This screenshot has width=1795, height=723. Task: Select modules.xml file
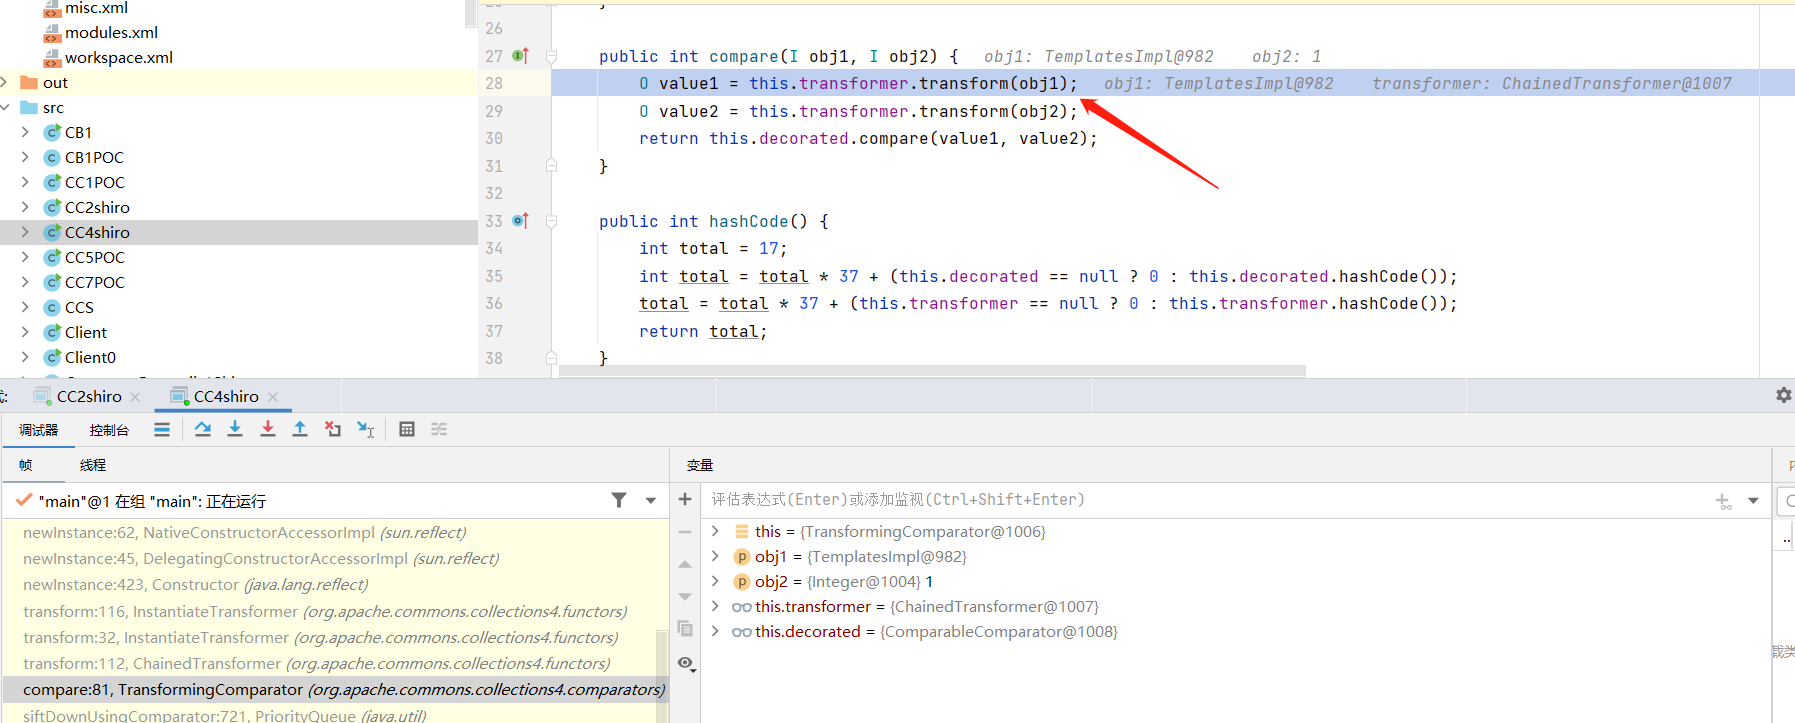(x=111, y=32)
